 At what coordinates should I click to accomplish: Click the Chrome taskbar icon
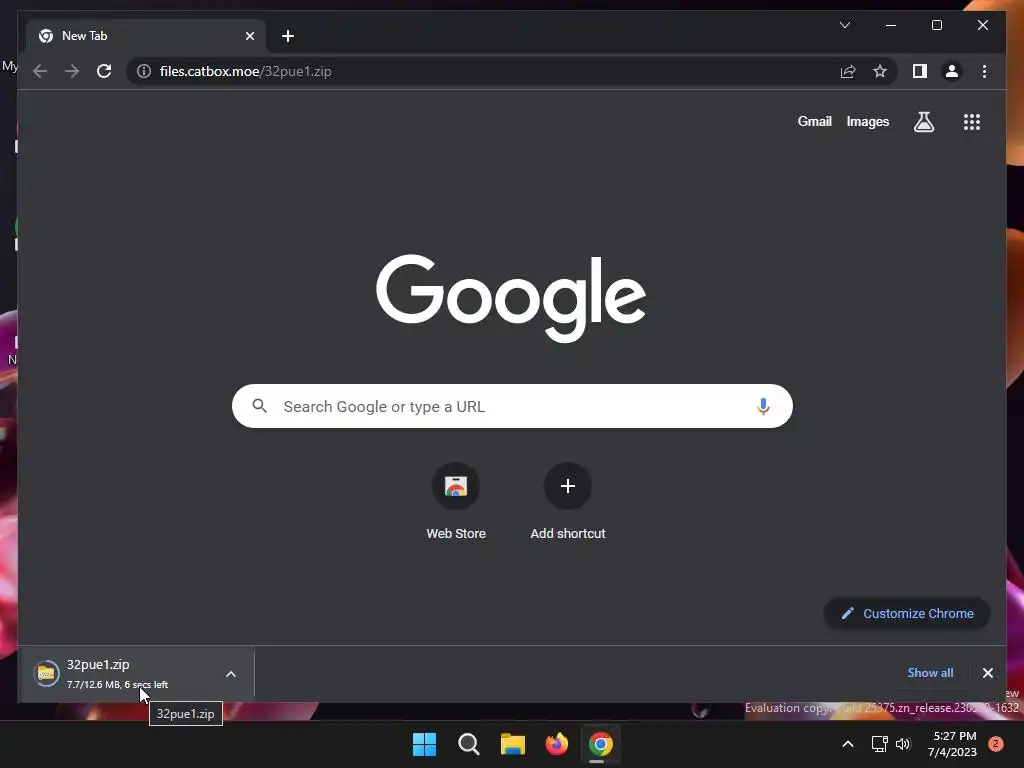coord(600,744)
